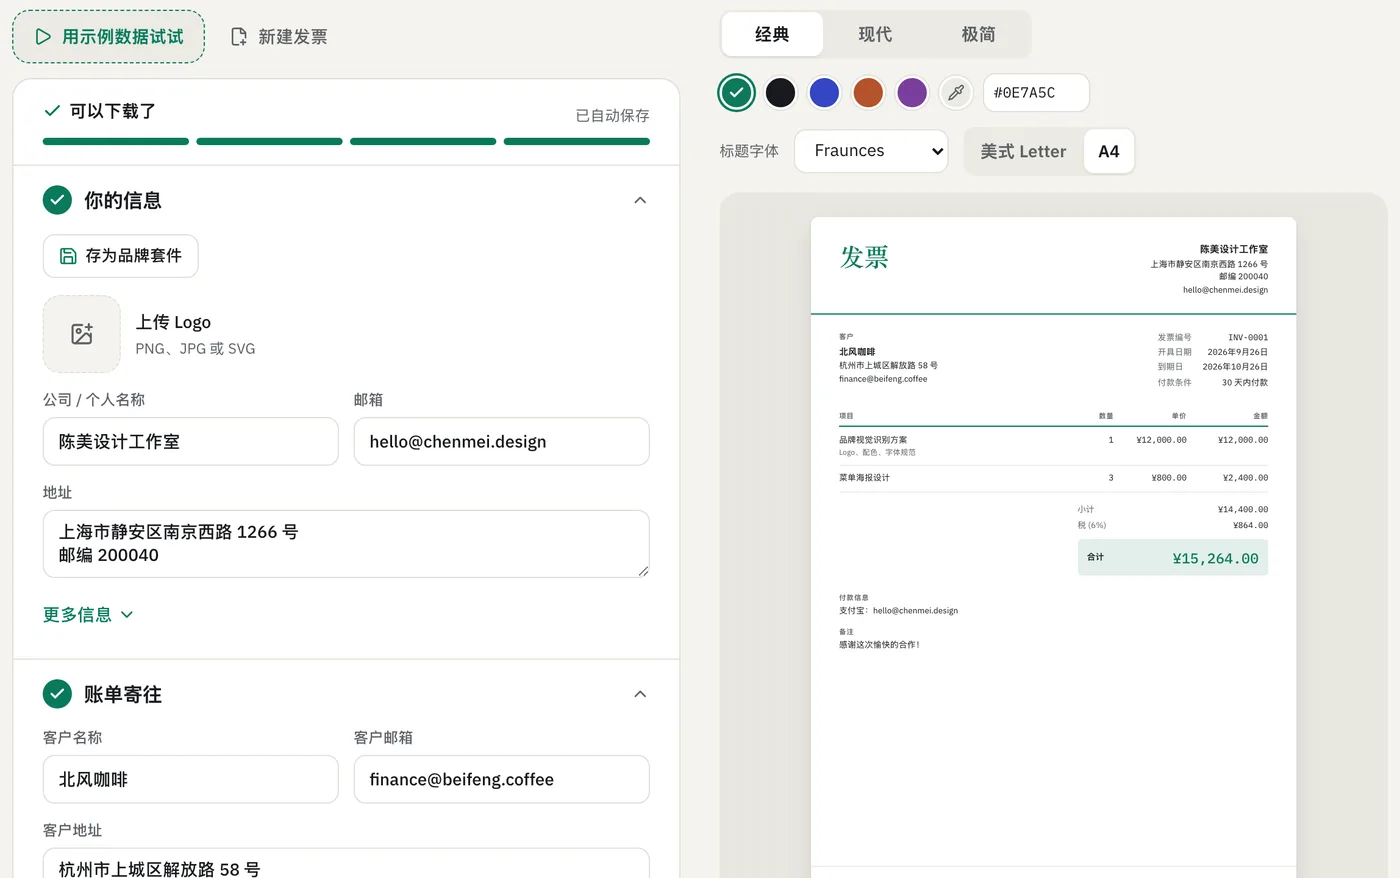Collapse the 账单寄往 section

[640, 694]
